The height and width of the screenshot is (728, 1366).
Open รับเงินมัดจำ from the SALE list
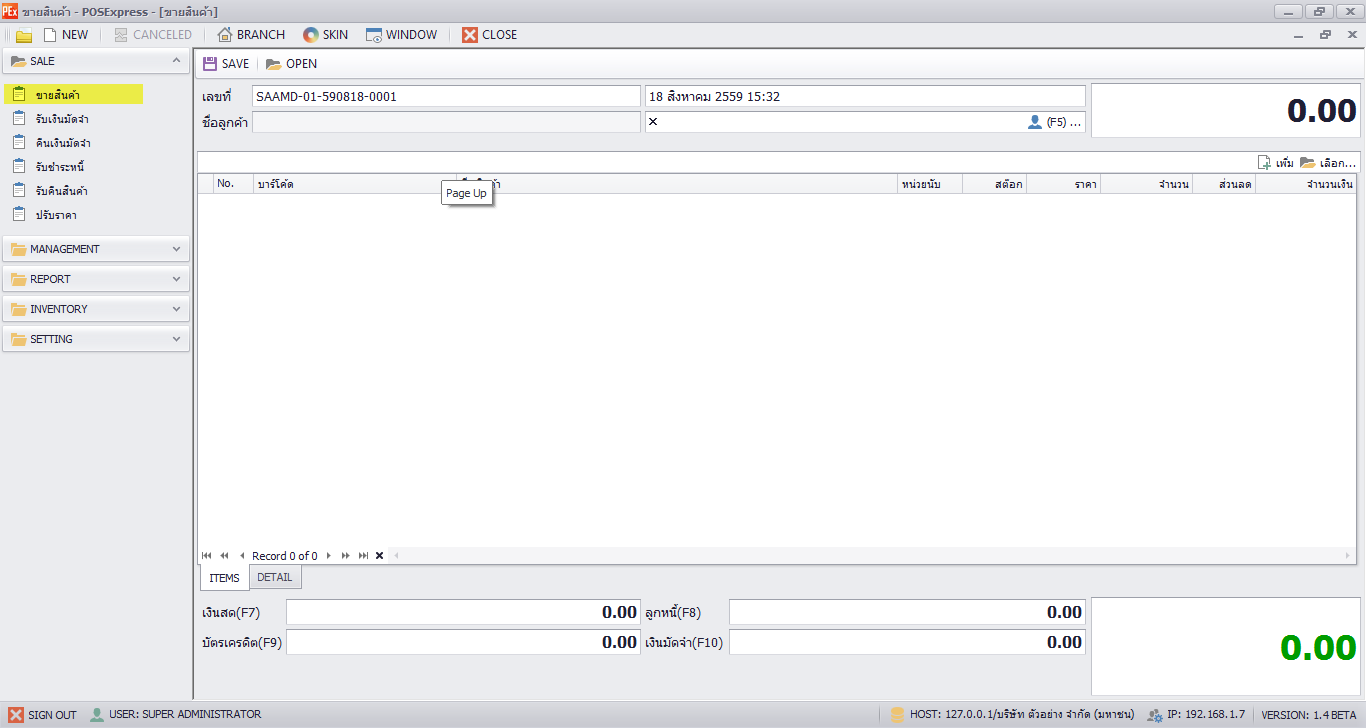62,119
